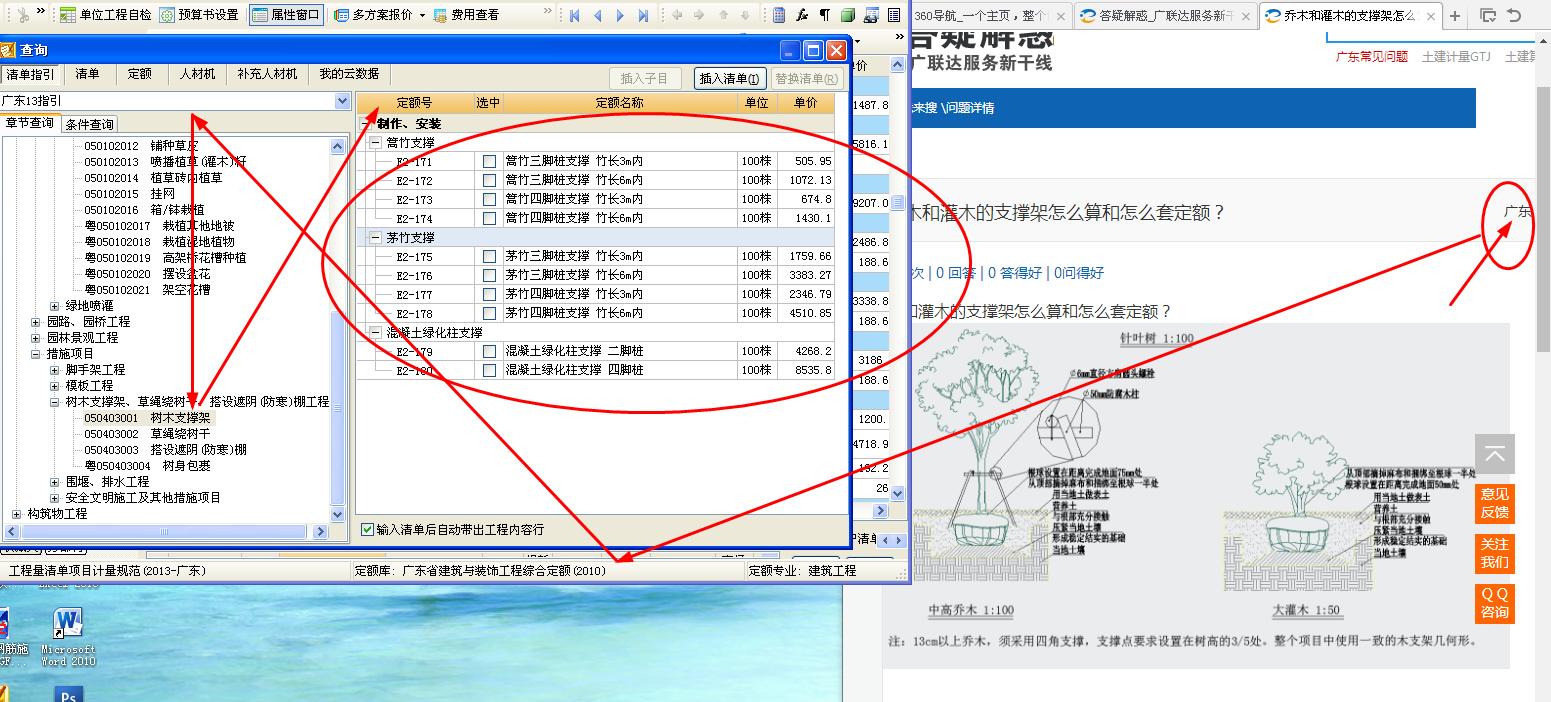Select tree item 050403002 草绳绕树干
The height and width of the screenshot is (702, 1551).
coord(147,434)
